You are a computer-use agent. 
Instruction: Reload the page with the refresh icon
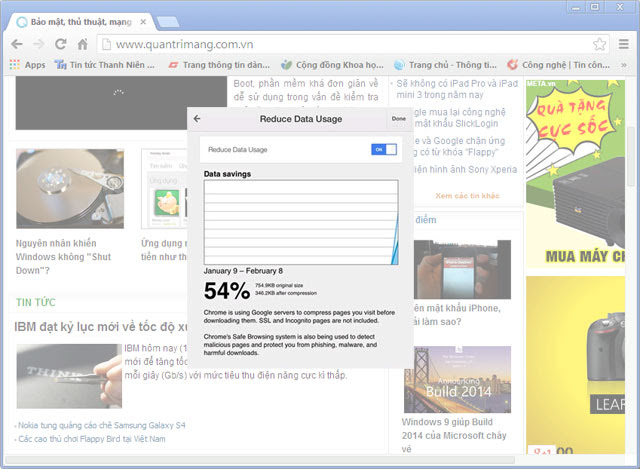pyautogui.click(x=61, y=44)
